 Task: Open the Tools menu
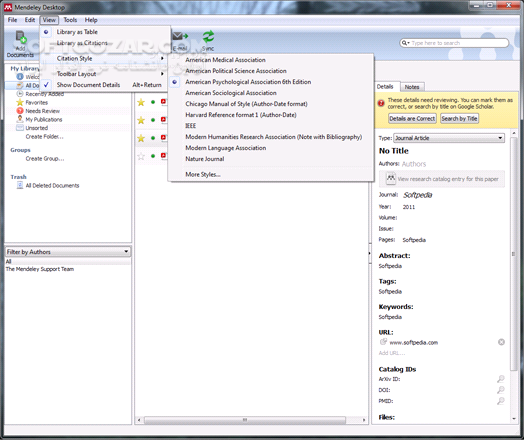[70, 20]
